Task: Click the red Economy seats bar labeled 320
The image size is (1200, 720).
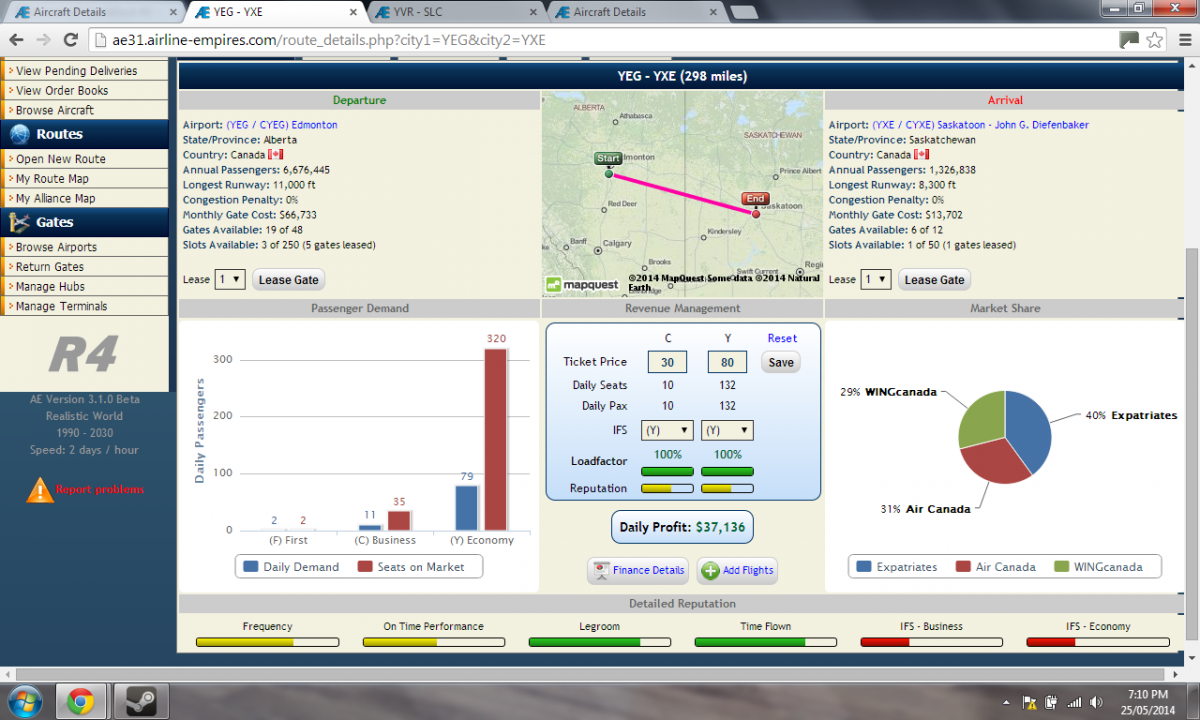Action: click(496, 439)
